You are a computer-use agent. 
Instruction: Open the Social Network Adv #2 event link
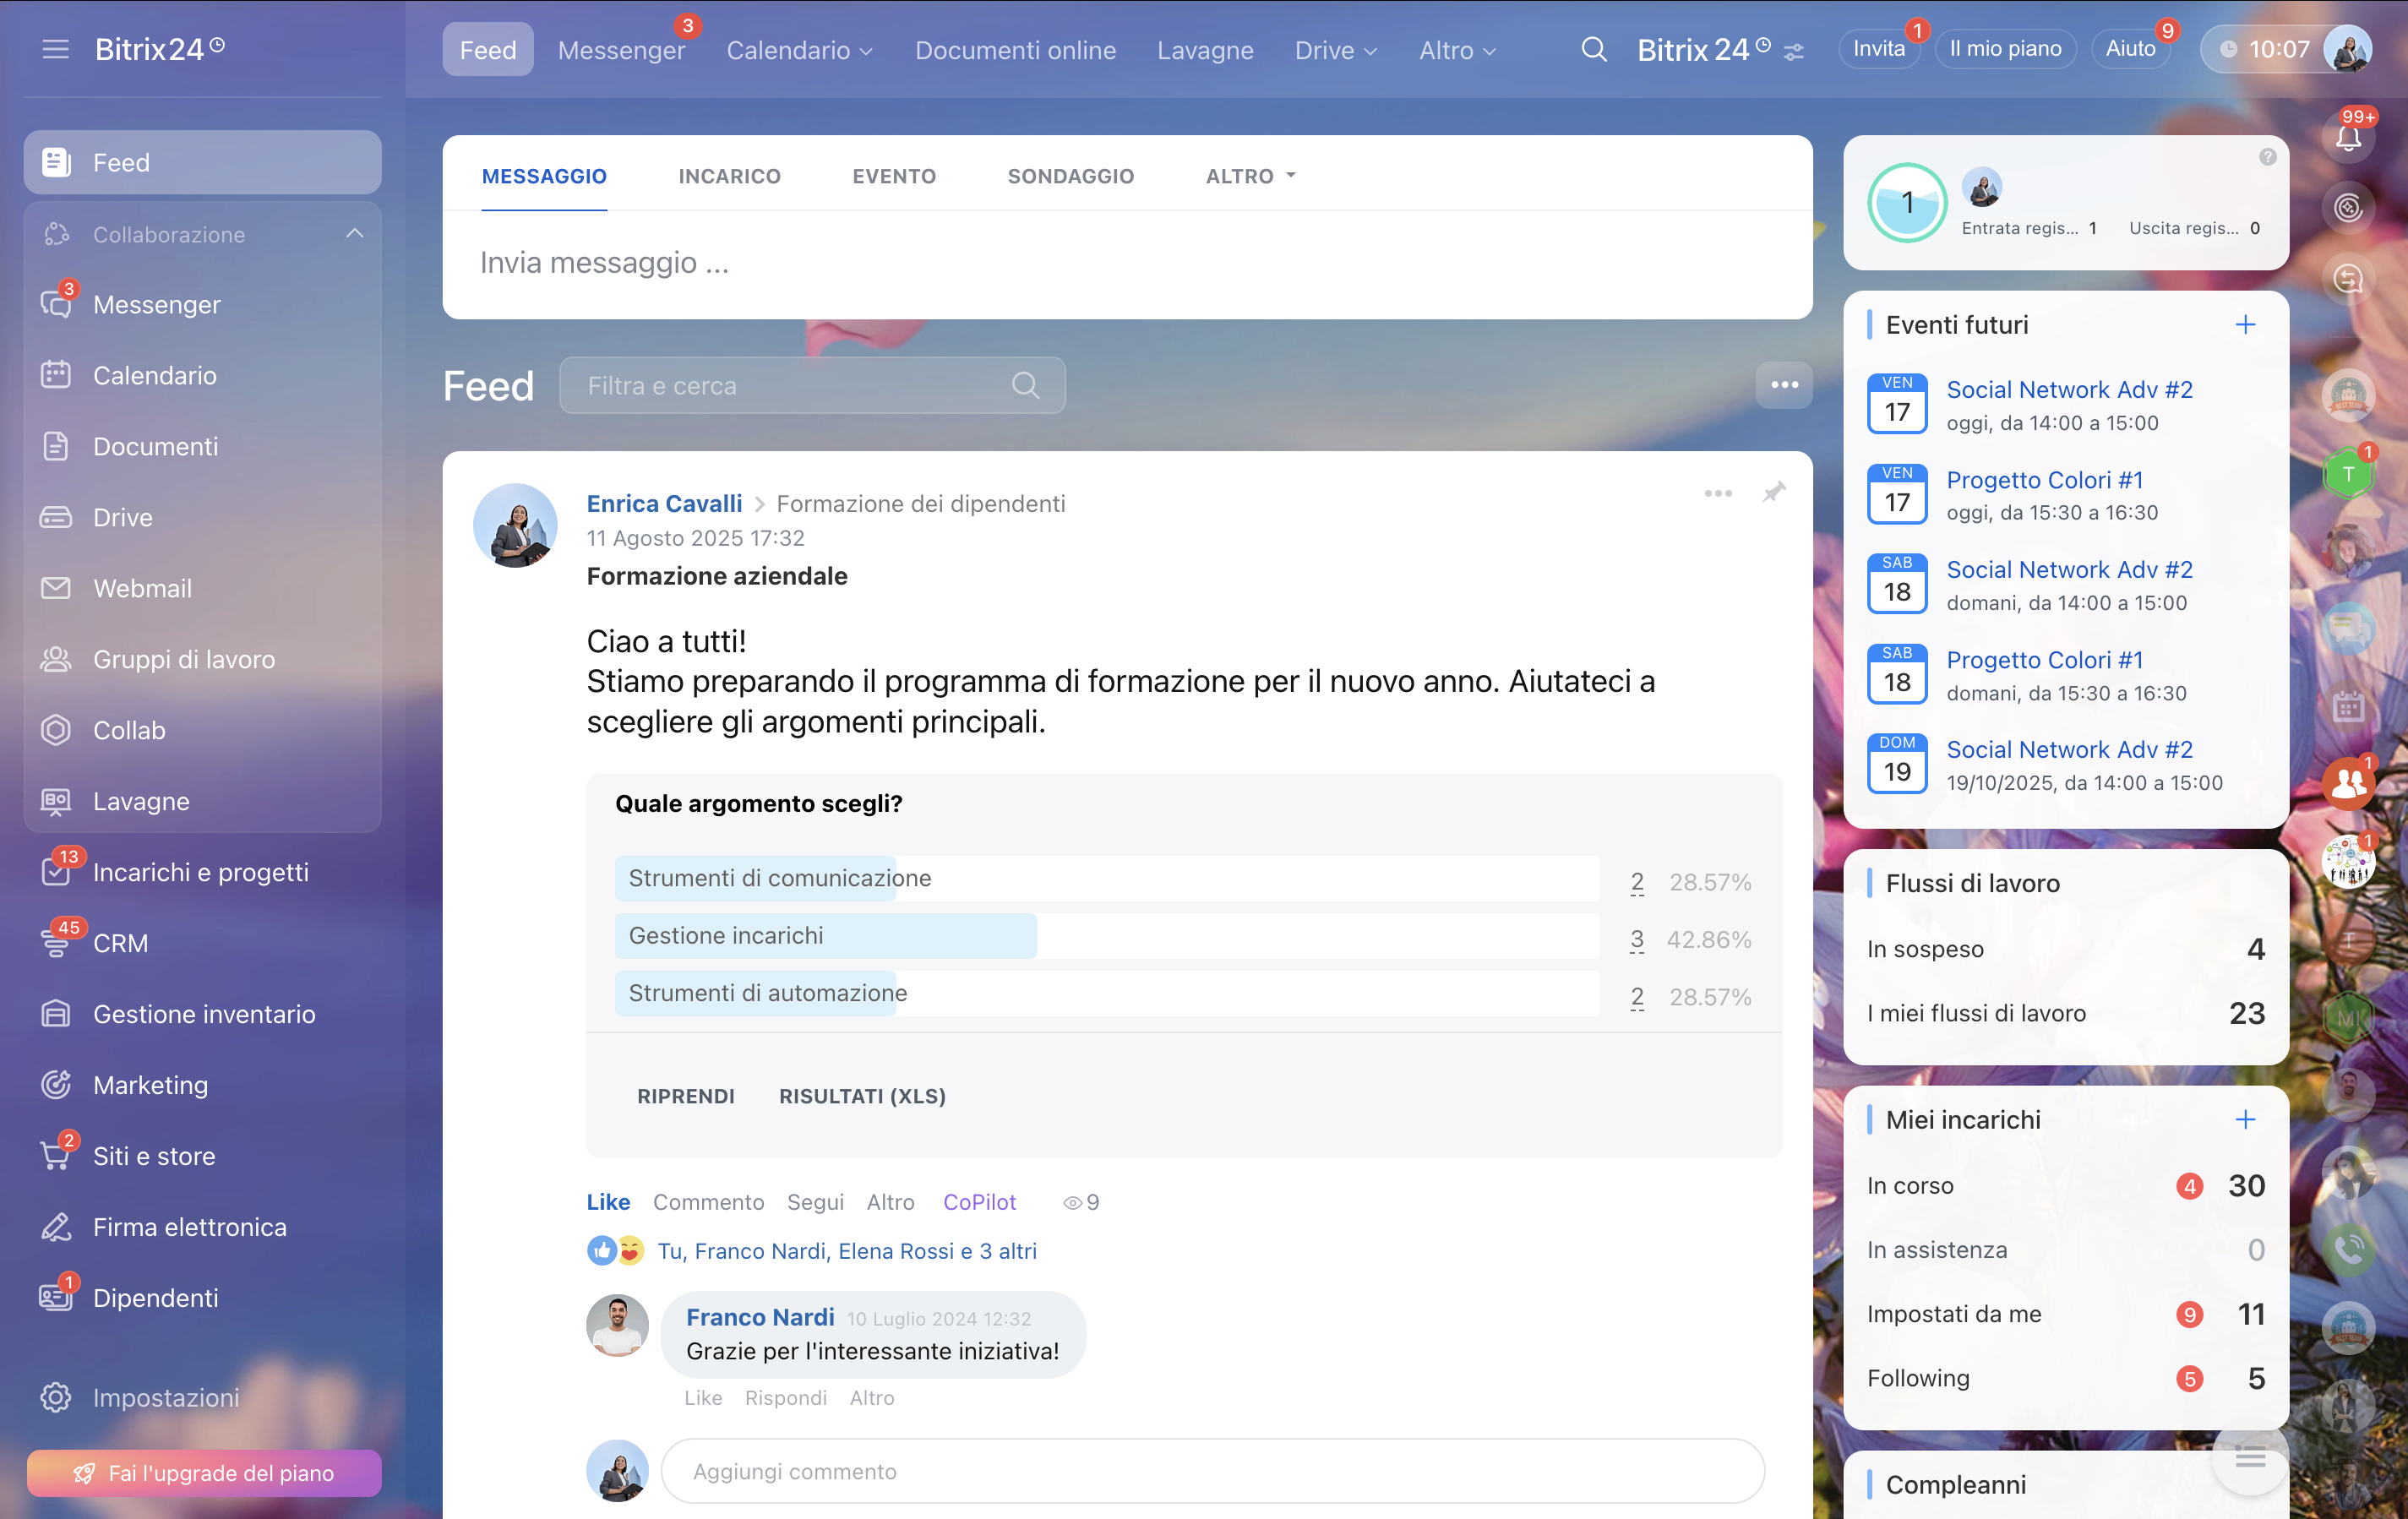pos(2069,389)
